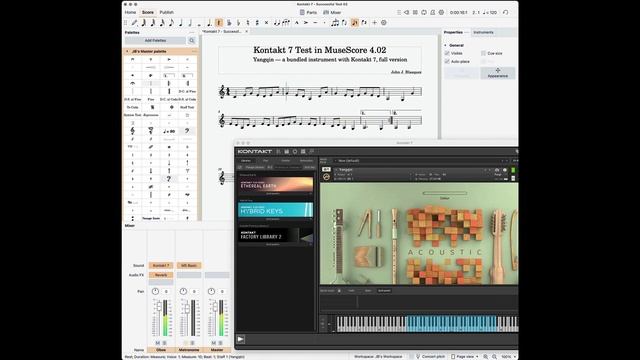Toggle the Mixer panel button

(x=332, y=13)
